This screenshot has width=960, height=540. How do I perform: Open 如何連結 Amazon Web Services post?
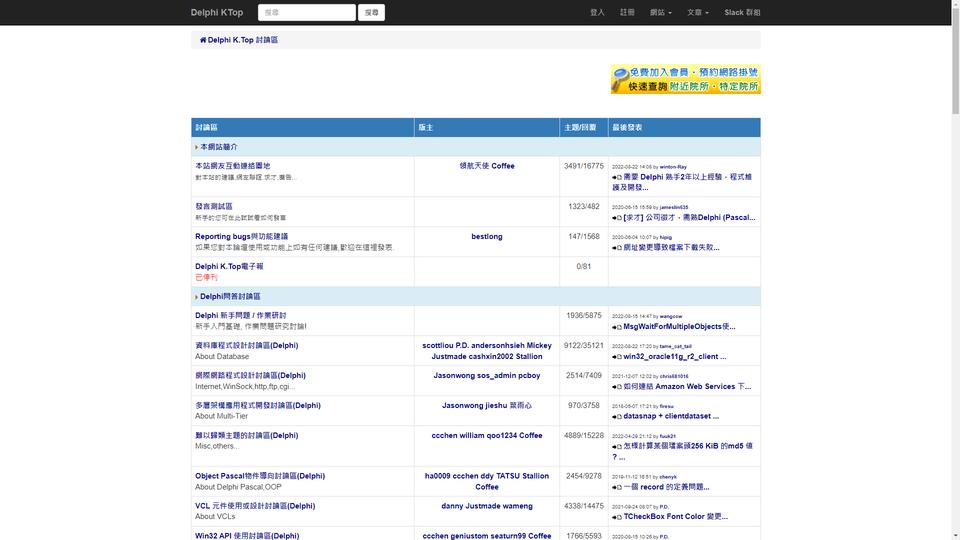pos(687,386)
